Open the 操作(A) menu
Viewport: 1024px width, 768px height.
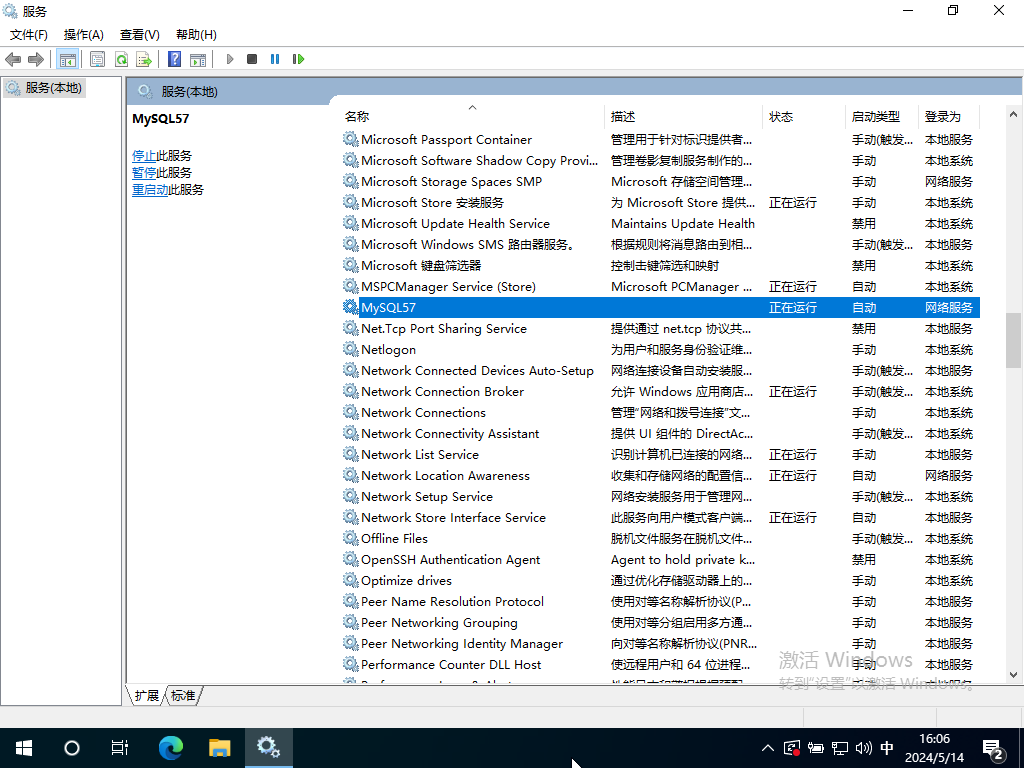tap(84, 35)
